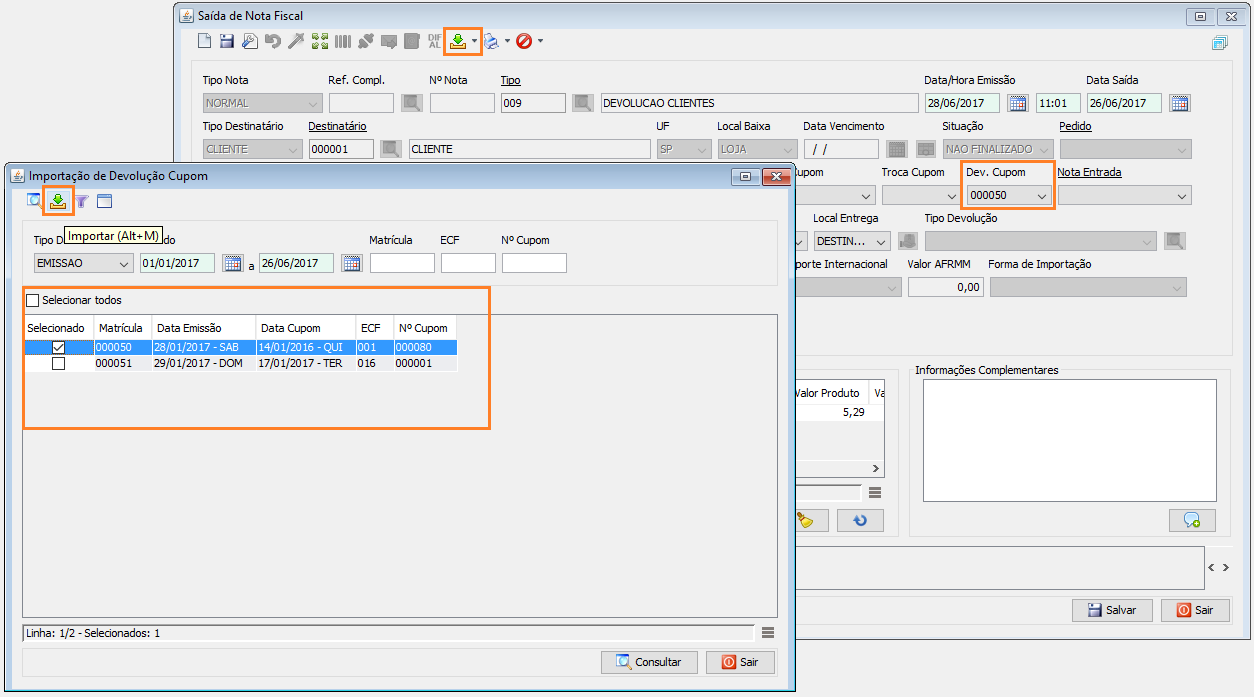This screenshot has height=697, width=1254.
Task: Click the right scroll arrow under Valor Produto table
Action: click(876, 468)
